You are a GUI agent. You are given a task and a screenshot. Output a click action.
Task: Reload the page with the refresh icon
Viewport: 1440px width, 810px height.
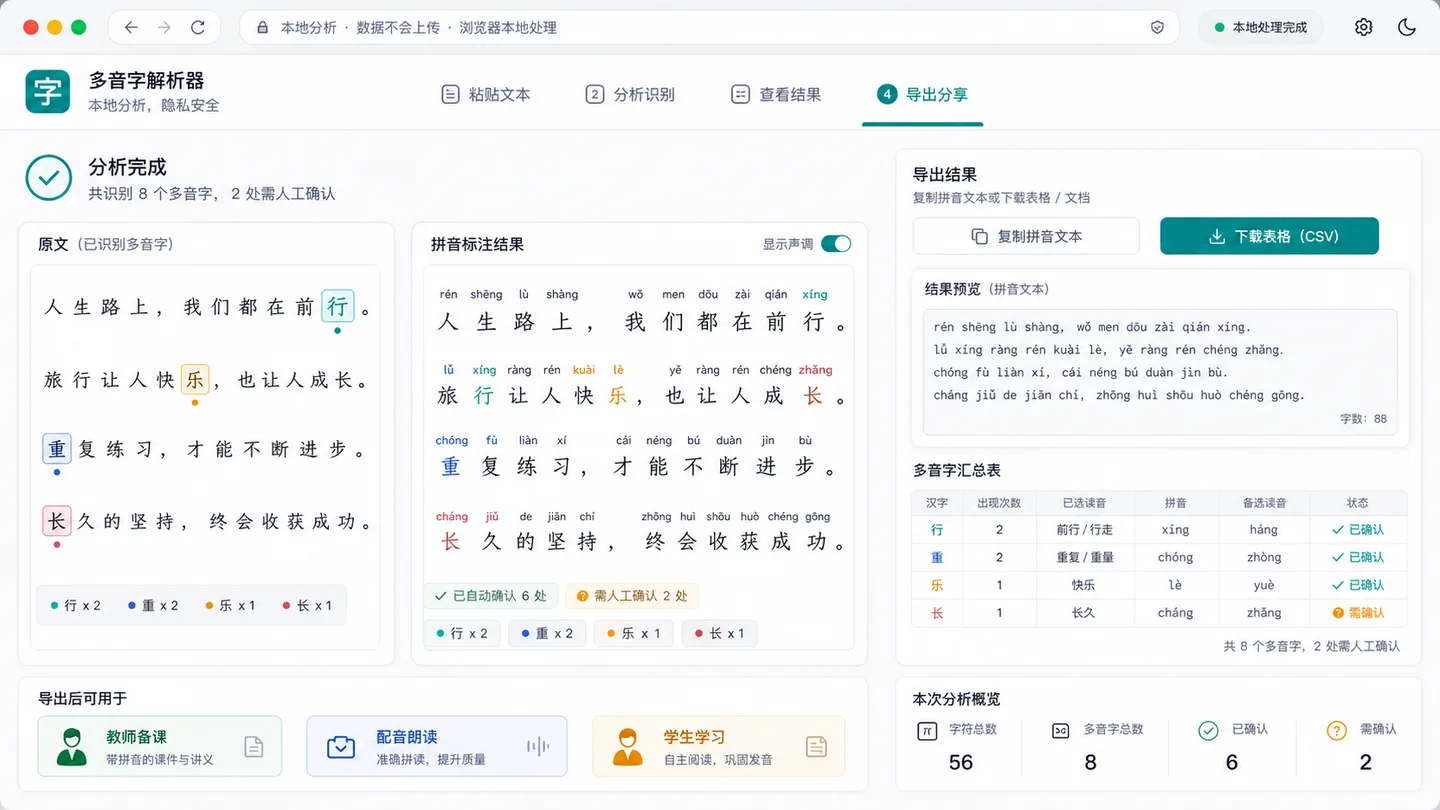click(198, 28)
